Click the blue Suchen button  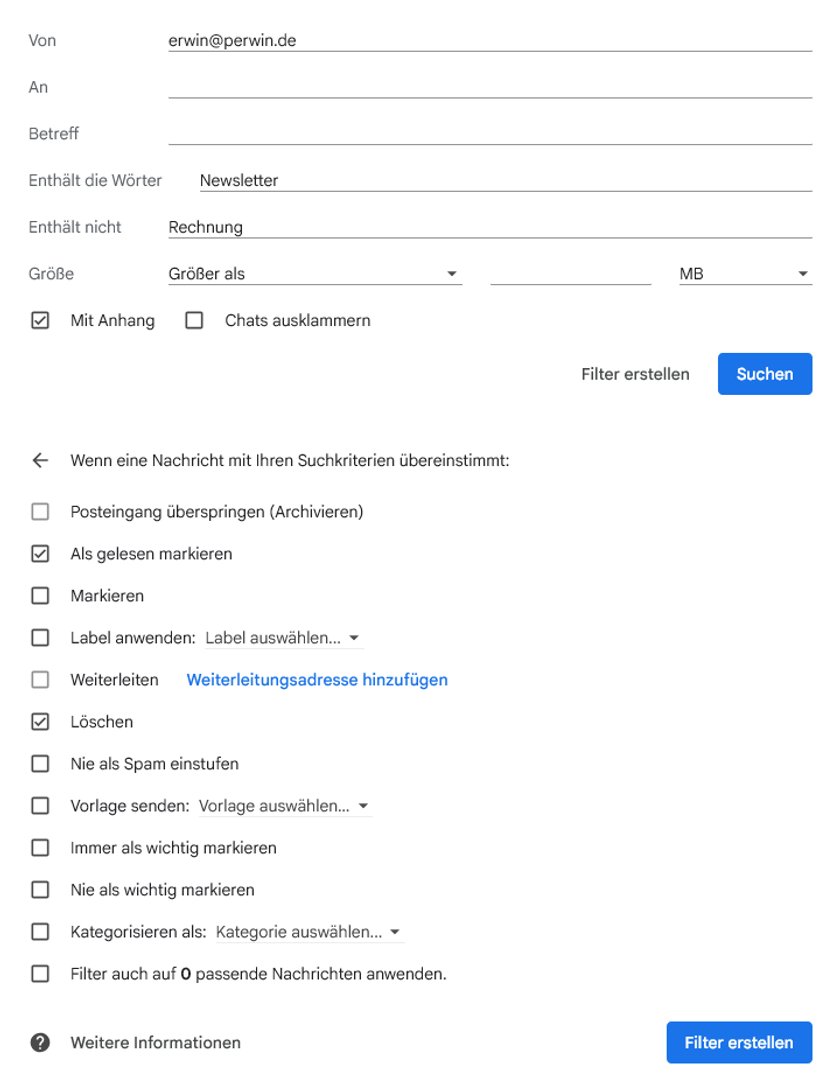(765, 373)
